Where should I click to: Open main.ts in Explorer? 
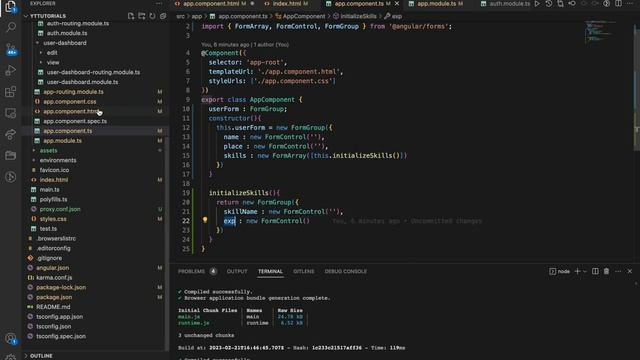point(49,190)
